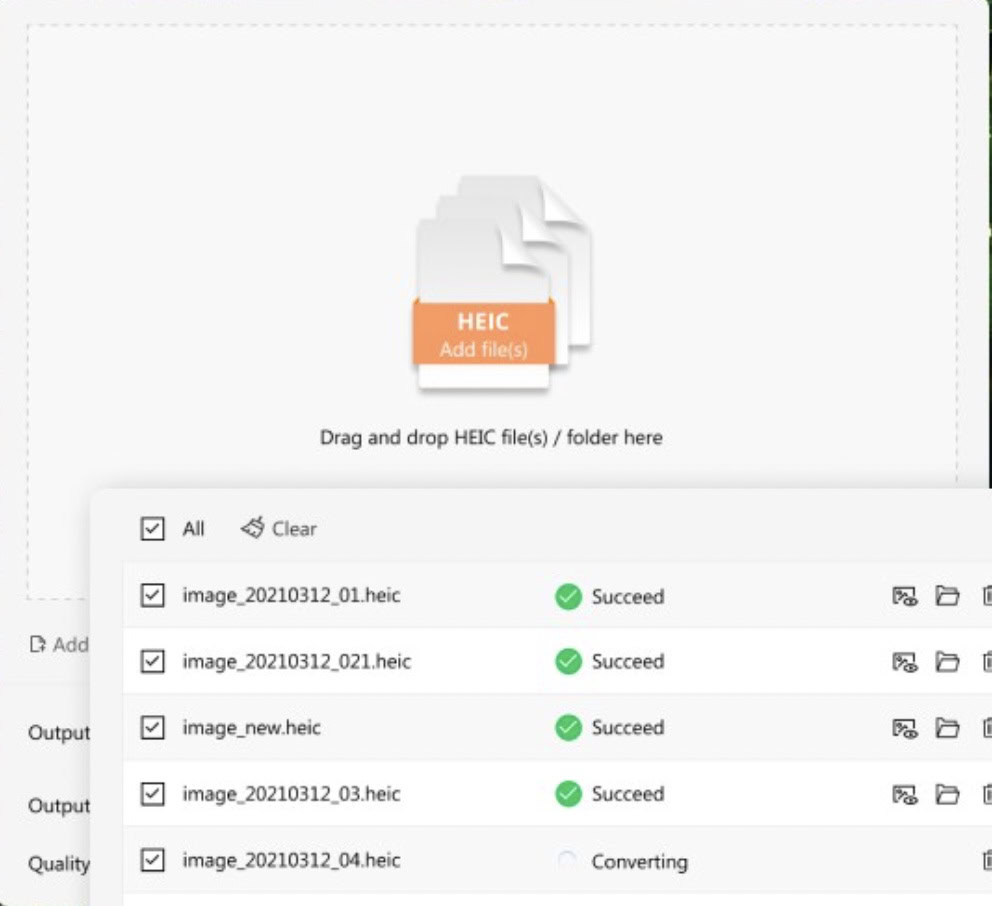The width and height of the screenshot is (992, 906).
Task: Clear the file list
Action: coord(279,529)
